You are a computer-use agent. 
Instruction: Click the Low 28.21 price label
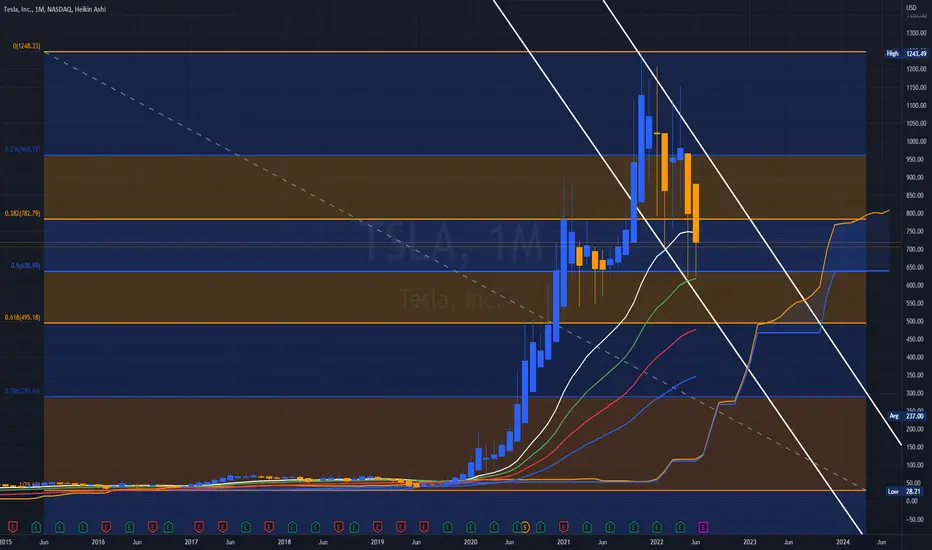click(x=907, y=492)
